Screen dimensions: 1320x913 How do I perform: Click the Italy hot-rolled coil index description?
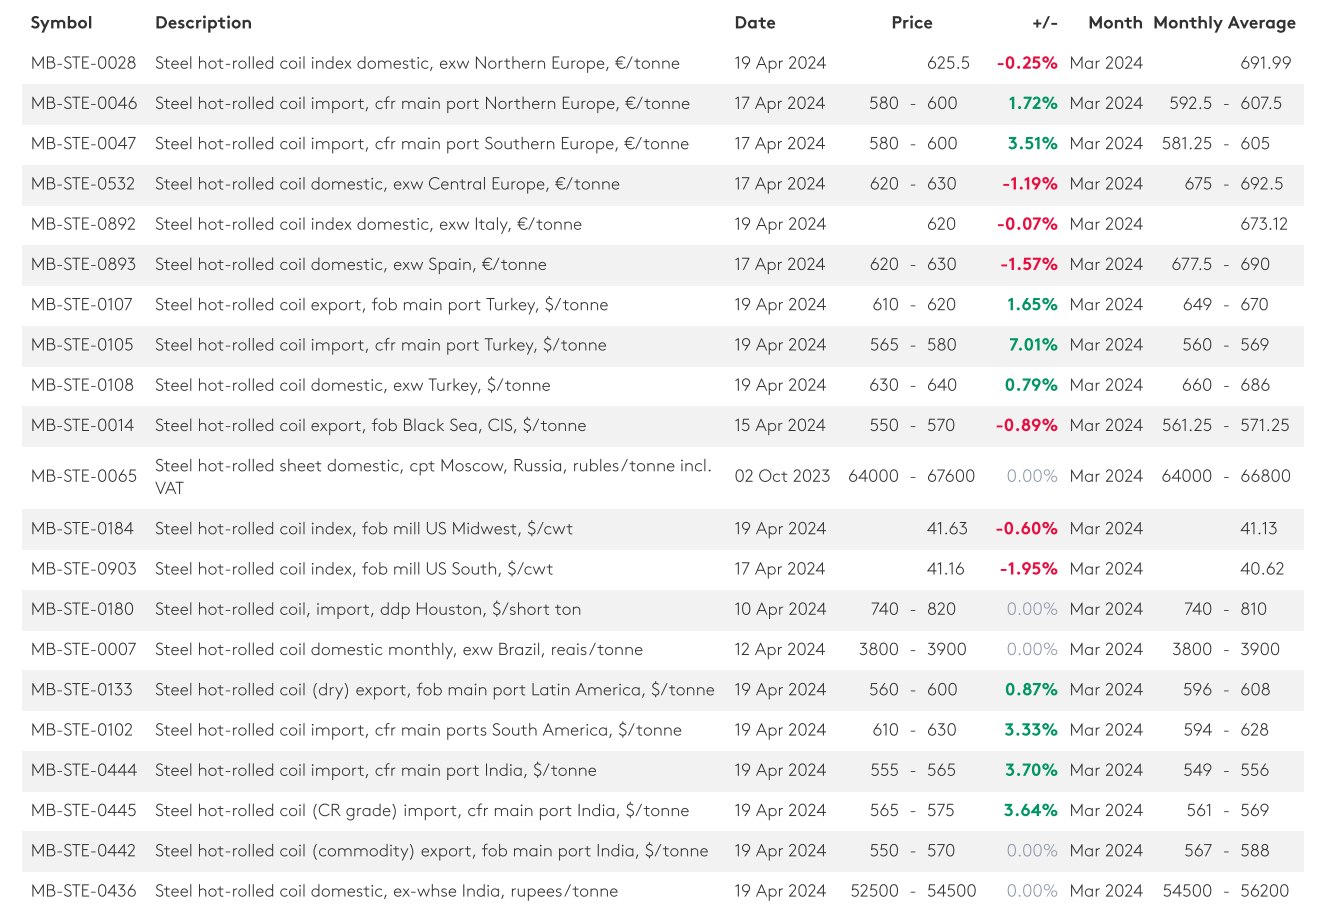click(x=368, y=224)
